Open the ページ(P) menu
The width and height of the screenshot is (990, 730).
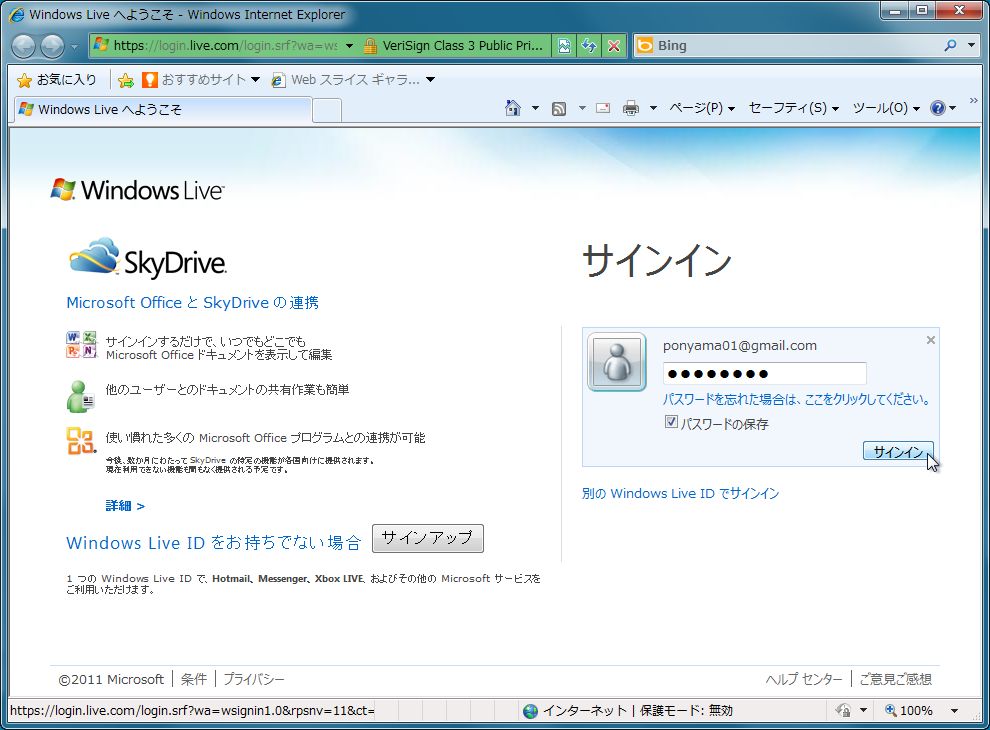coord(702,108)
